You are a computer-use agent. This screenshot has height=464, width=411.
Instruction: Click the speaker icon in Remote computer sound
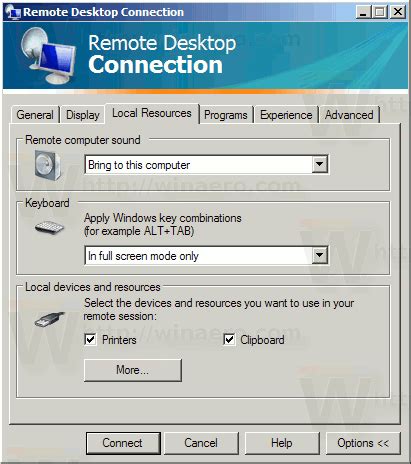[x=48, y=165]
